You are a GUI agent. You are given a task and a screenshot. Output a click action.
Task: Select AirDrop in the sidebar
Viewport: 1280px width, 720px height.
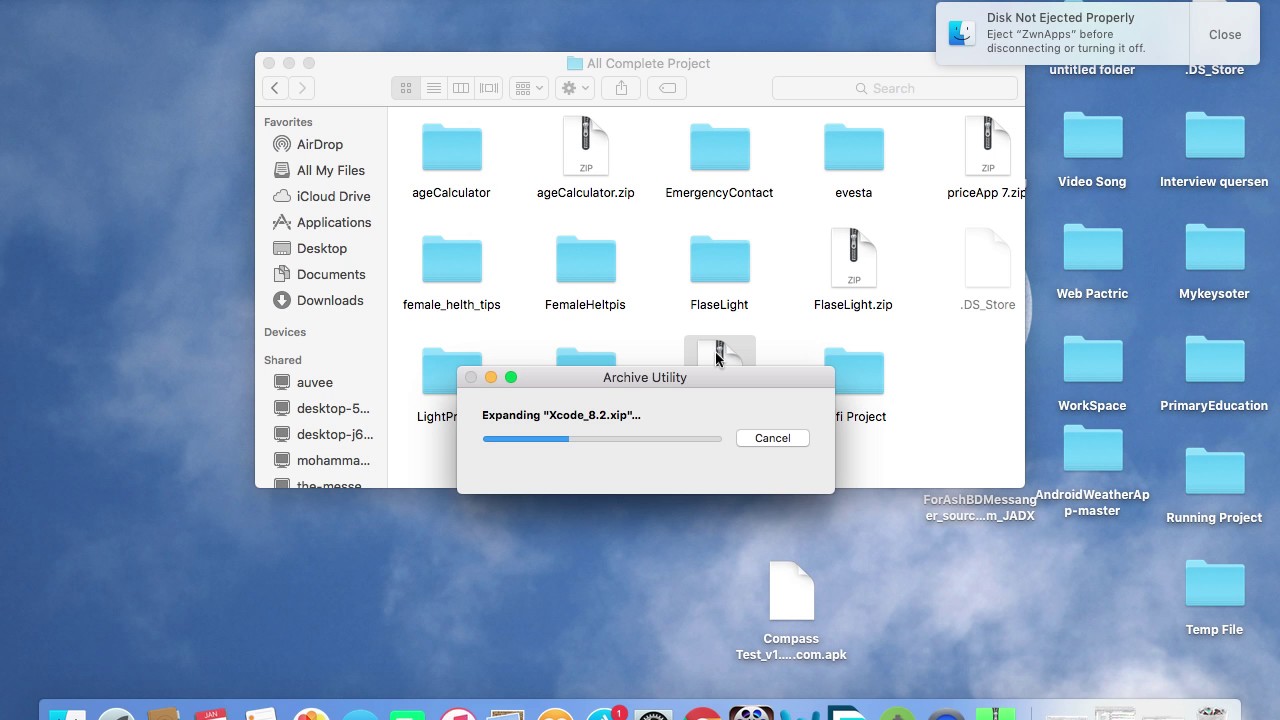pyautogui.click(x=322, y=144)
